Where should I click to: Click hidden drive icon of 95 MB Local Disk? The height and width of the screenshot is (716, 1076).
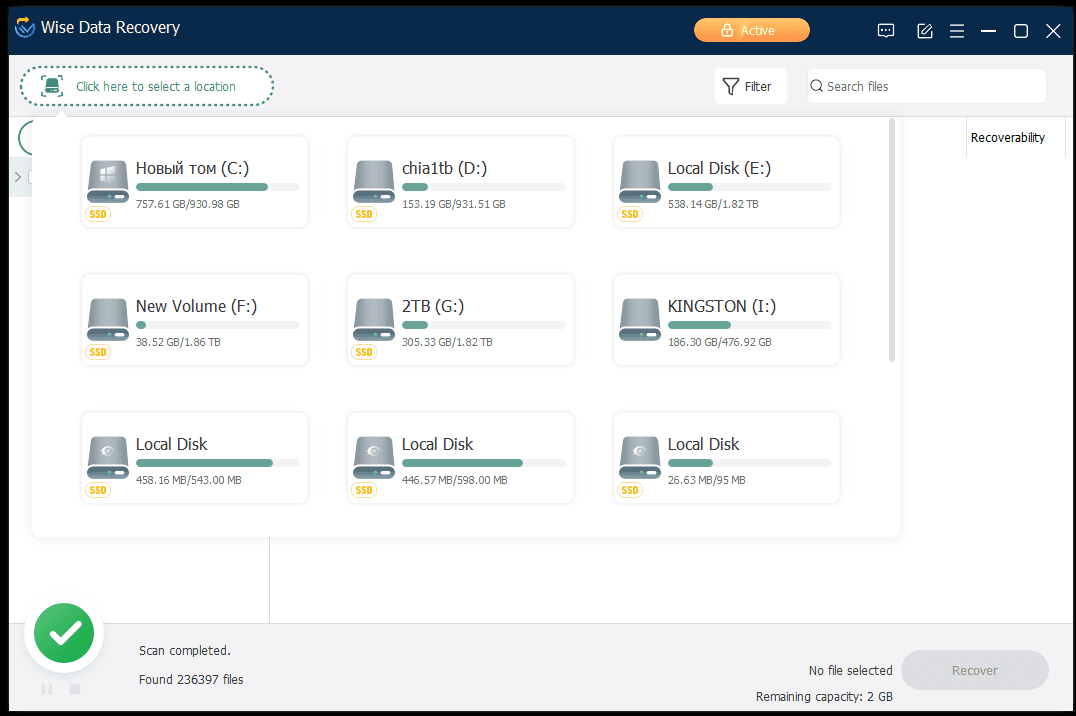pos(640,457)
